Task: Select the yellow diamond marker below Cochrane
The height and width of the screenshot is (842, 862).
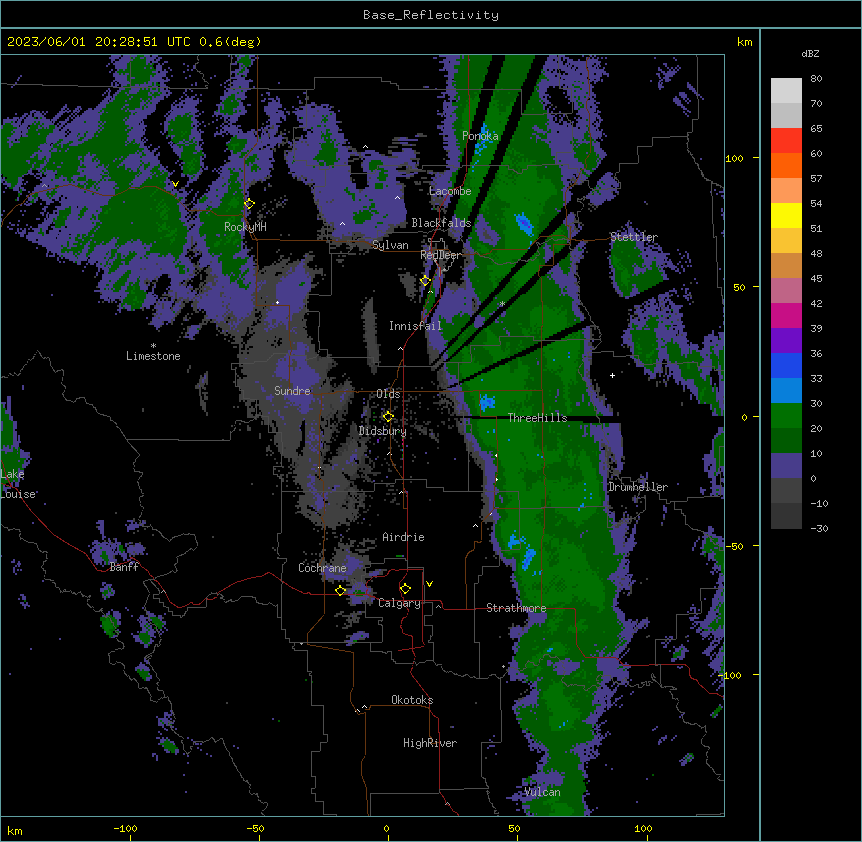Action: point(340,590)
